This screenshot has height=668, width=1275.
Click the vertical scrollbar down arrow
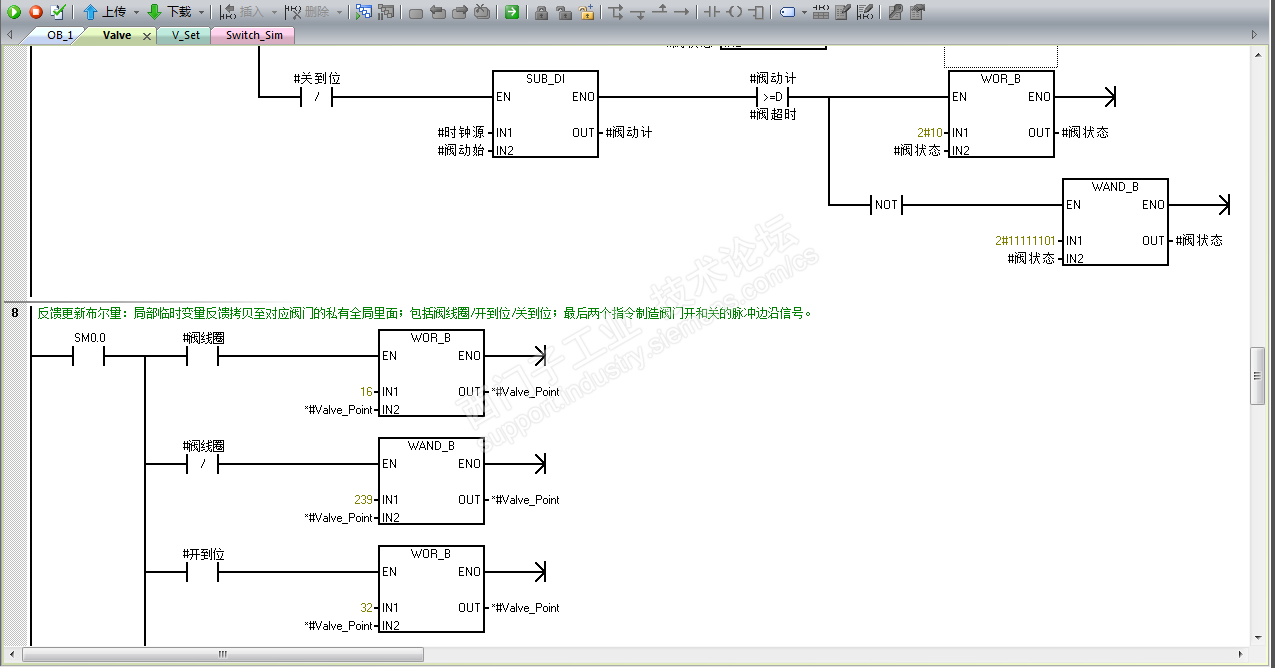click(1258, 636)
